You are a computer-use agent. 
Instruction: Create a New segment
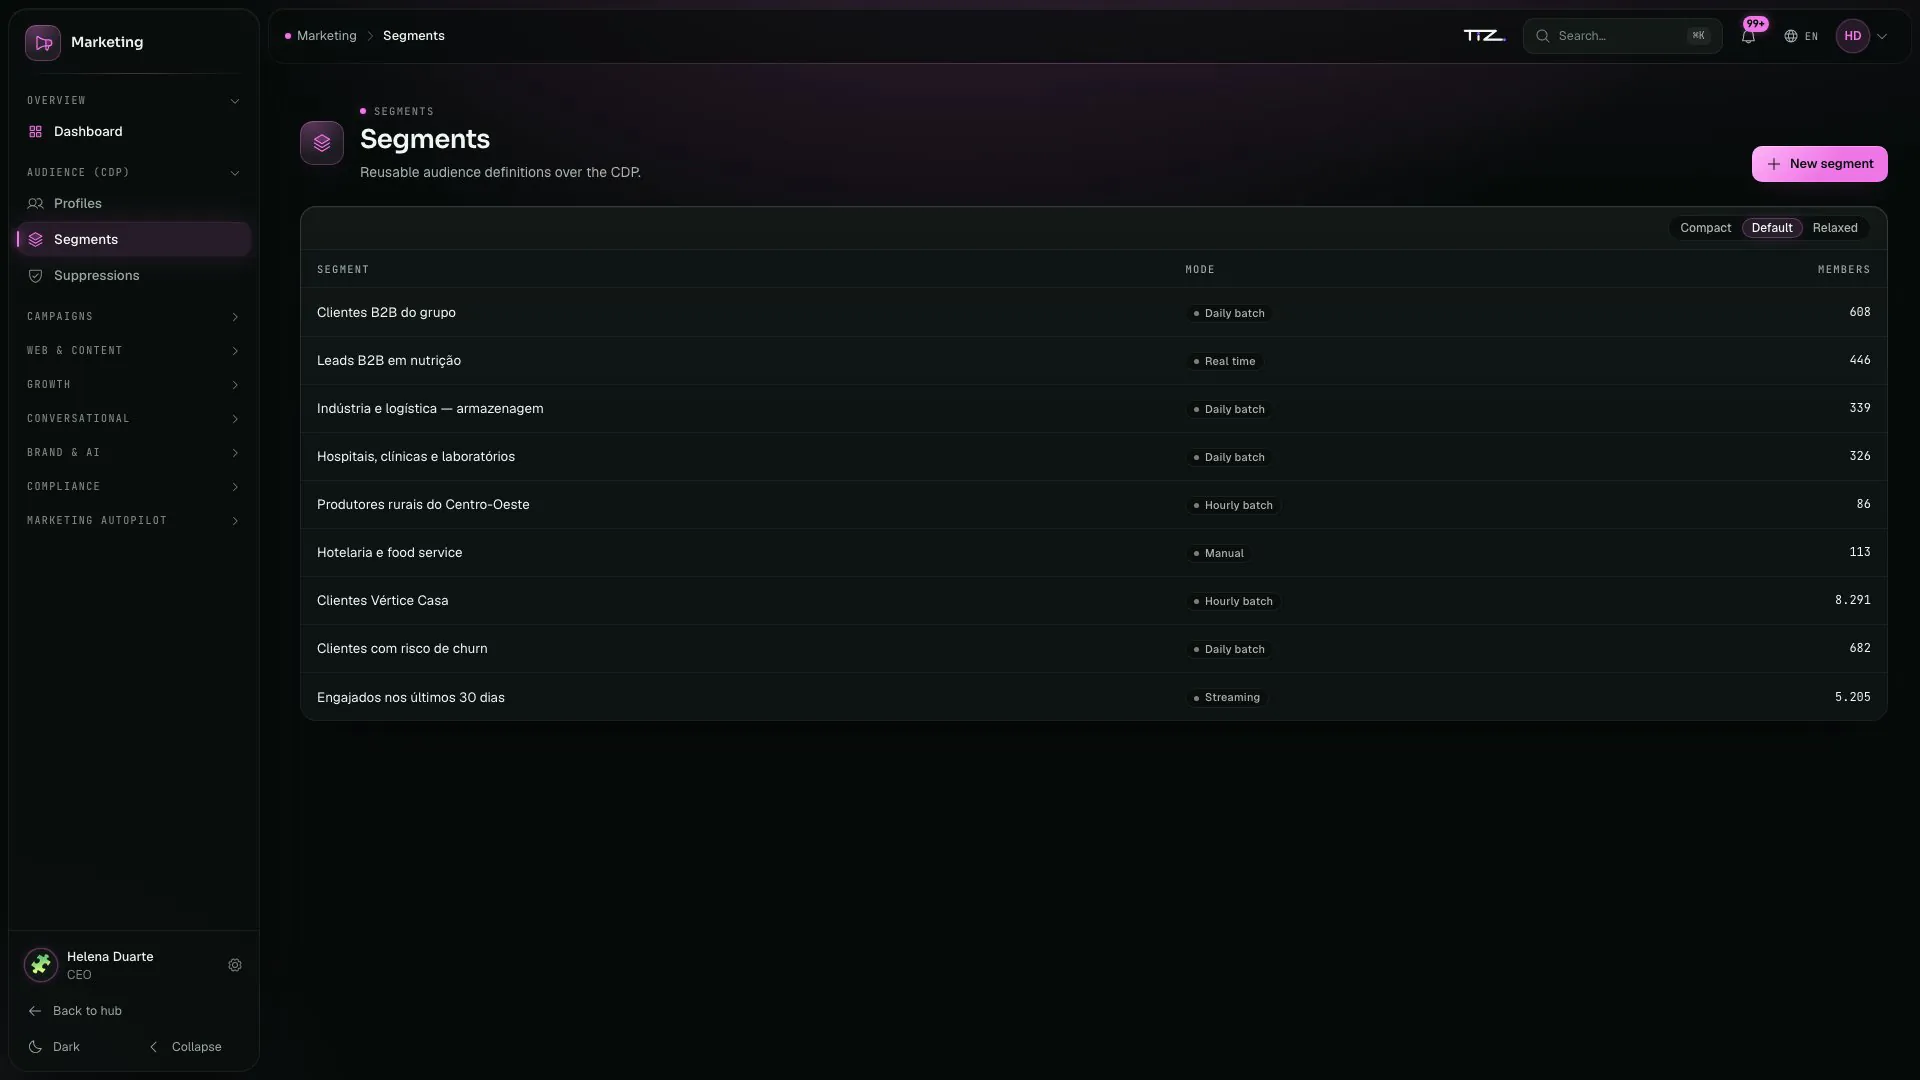[x=1819, y=164]
